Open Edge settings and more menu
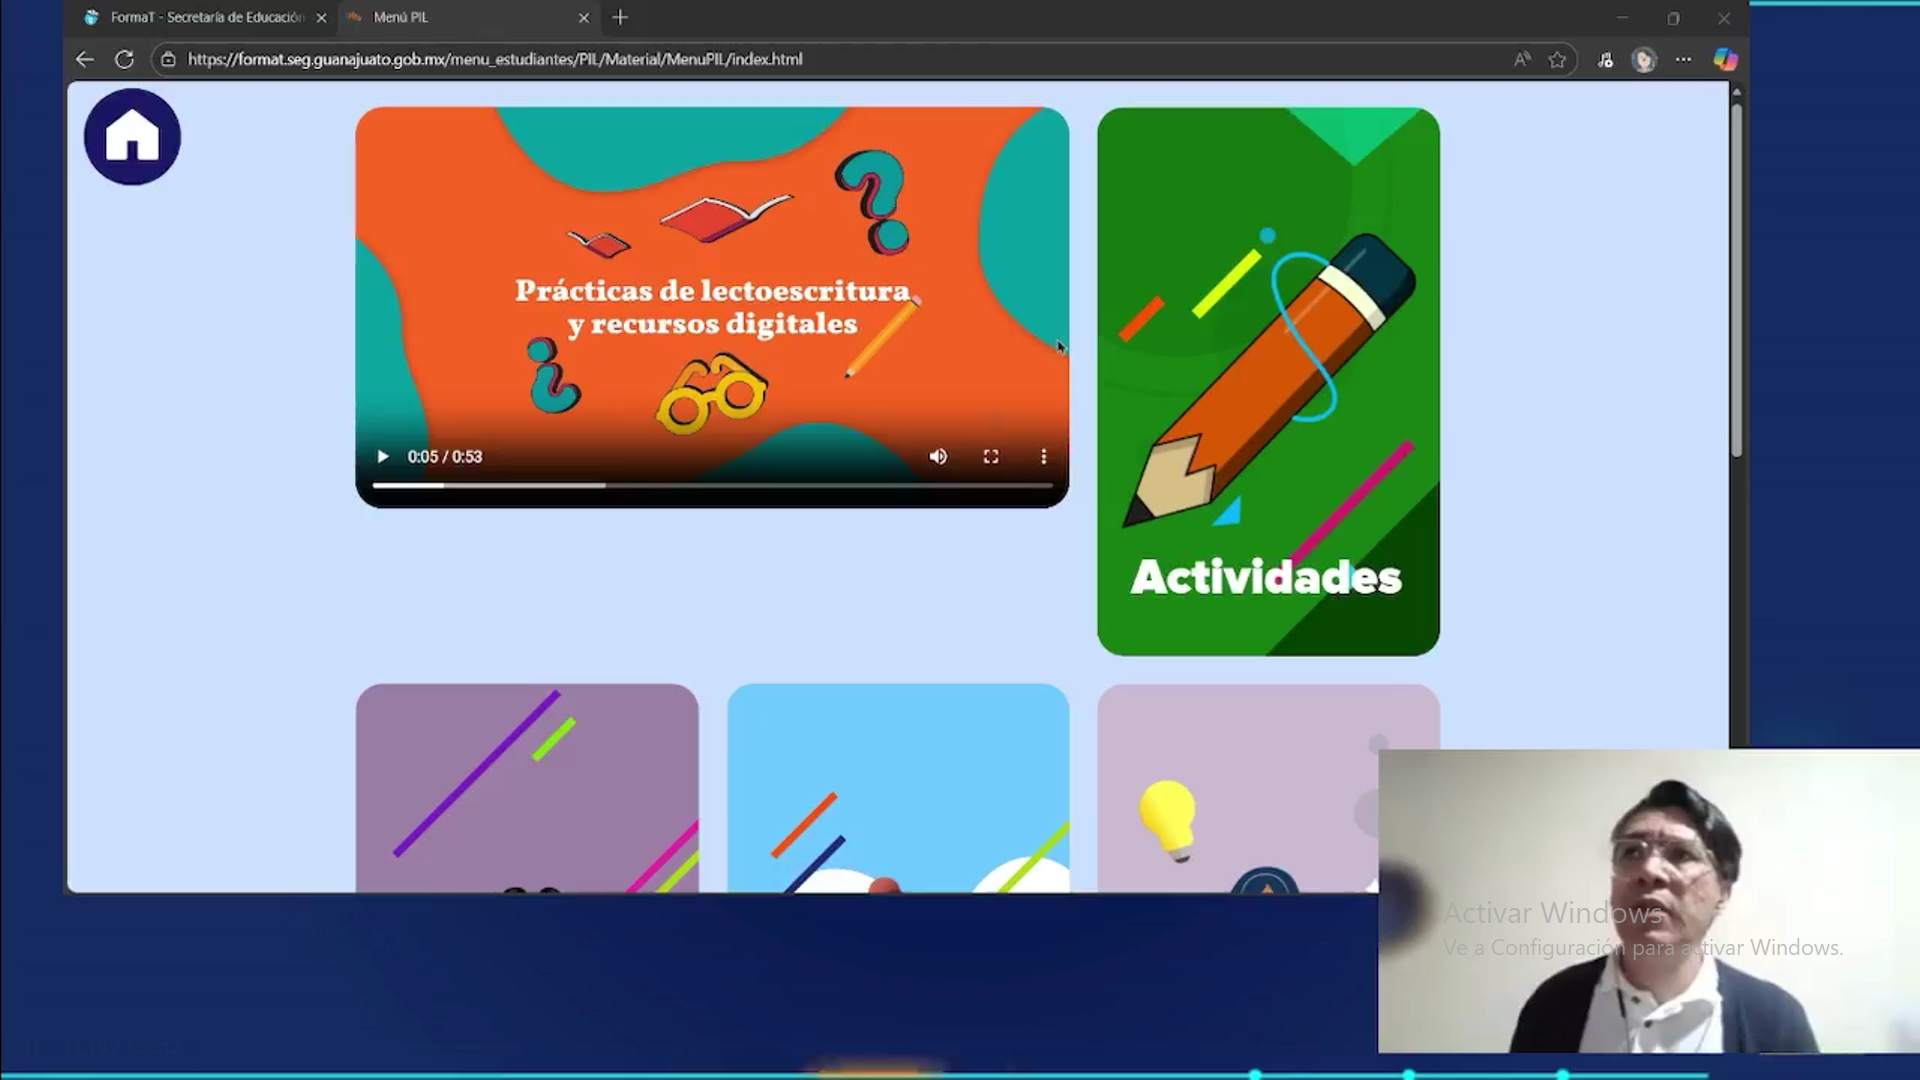The height and width of the screenshot is (1080, 1920). (1684, 59)
